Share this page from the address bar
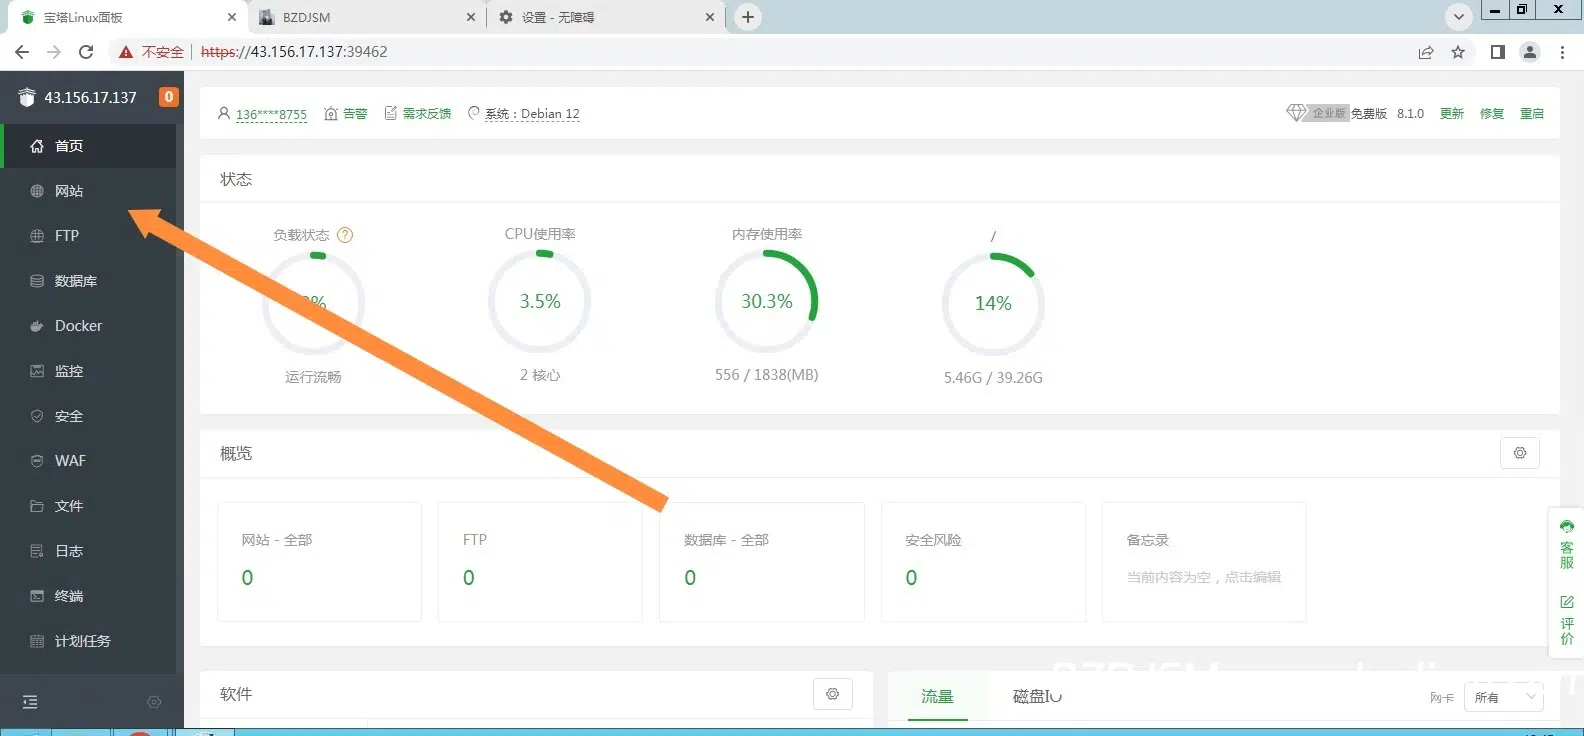This screenshot has width=1584, height=736. click(x=1426, y=52)
